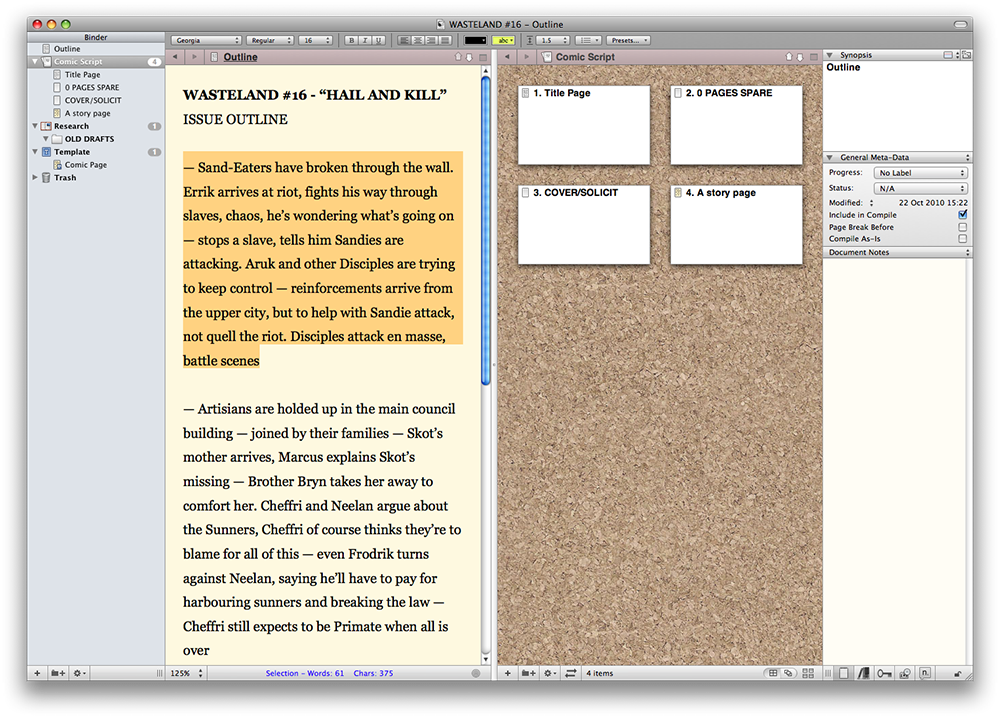
Task: Click the editor navigate back arrow
Action: point(175,58)
